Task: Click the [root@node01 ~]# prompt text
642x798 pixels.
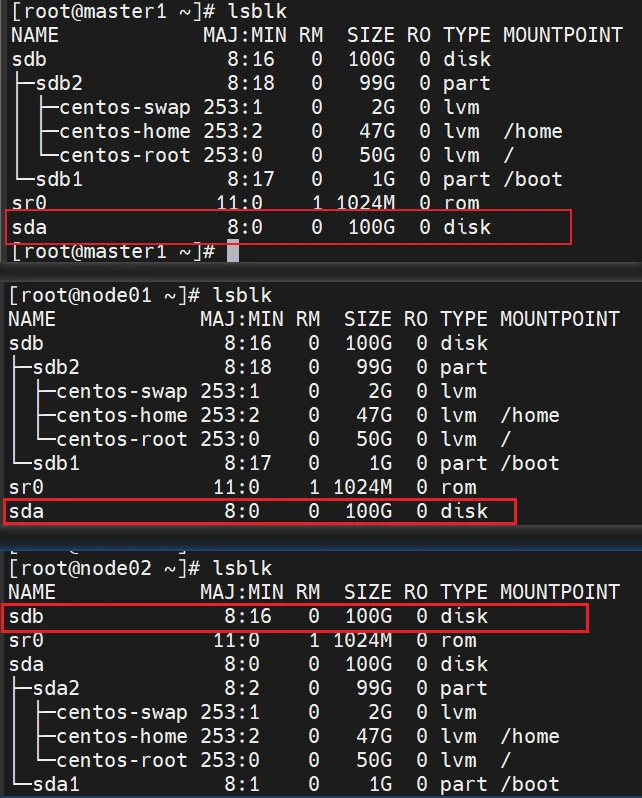Action: pos(100,295)
